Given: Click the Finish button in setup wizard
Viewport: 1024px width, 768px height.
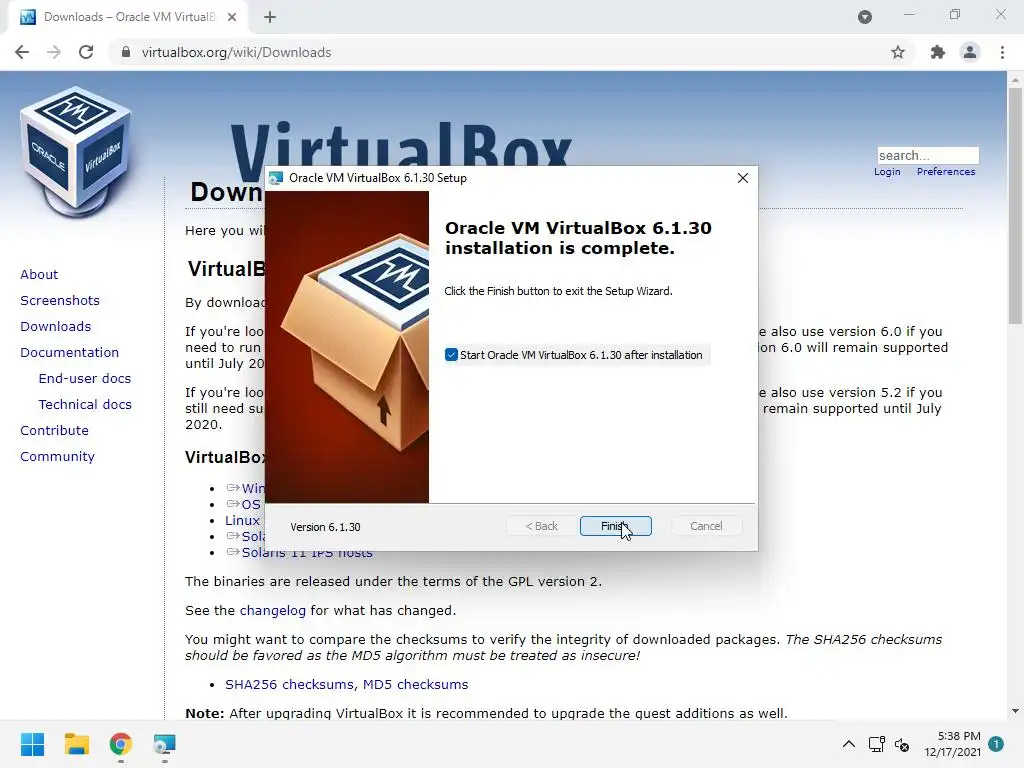Looking at the screenshot, I should tap(615, 526).
